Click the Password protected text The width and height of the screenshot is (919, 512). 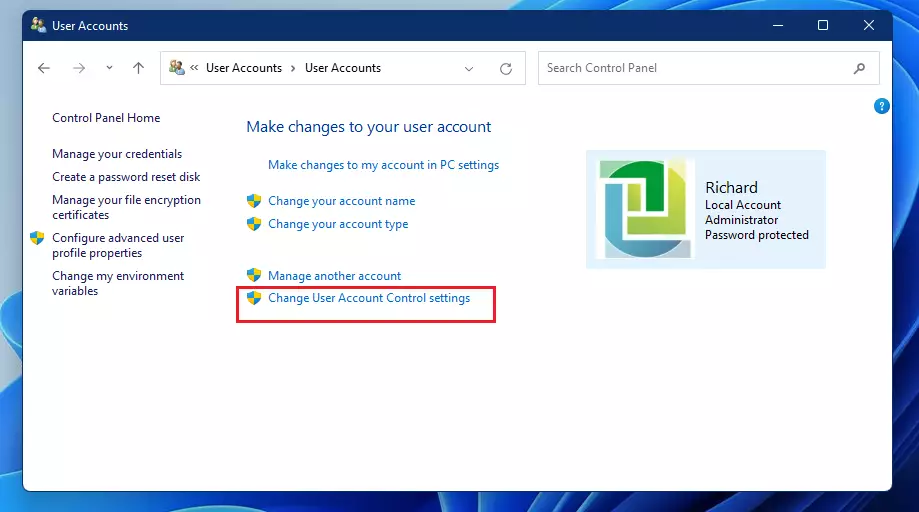(757, 235)
